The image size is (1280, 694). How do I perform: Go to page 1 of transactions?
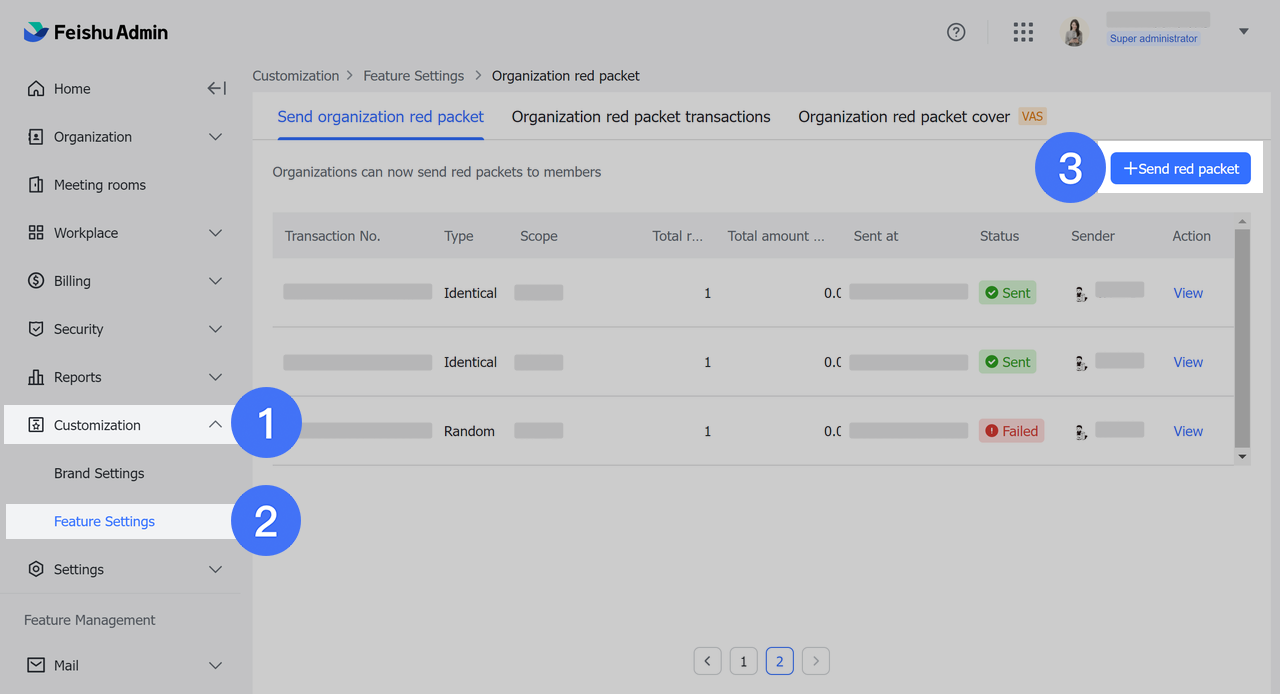click(743, 661)
